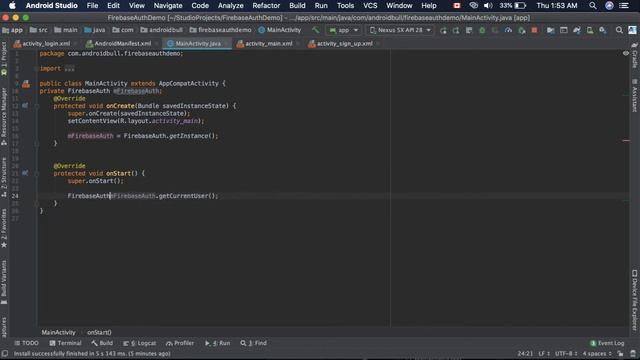Toggle the Structure tool window

[x=4, y=177]
